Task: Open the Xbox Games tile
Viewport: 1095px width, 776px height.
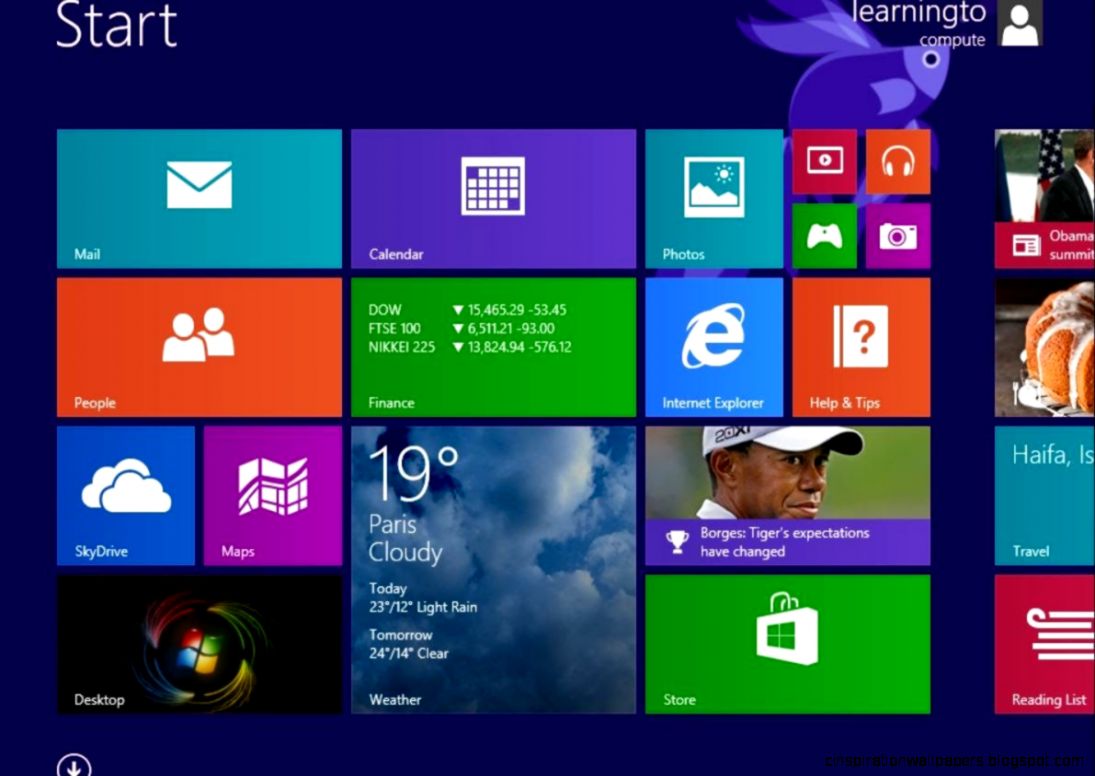Action: point(824,237)
